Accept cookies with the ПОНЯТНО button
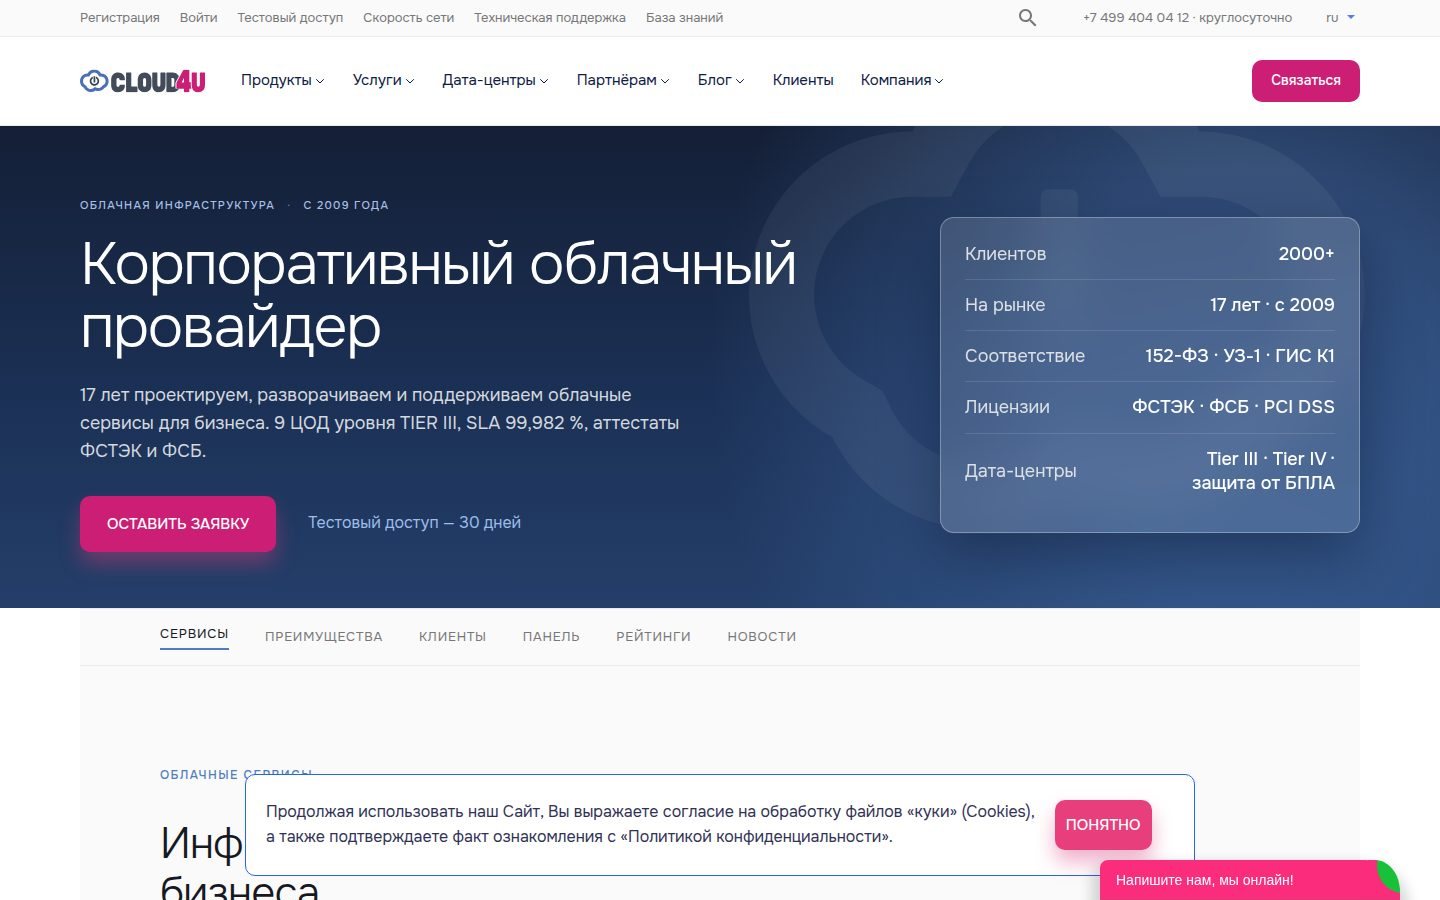Screen dimensions: 1440x900 pos(1103,825)
